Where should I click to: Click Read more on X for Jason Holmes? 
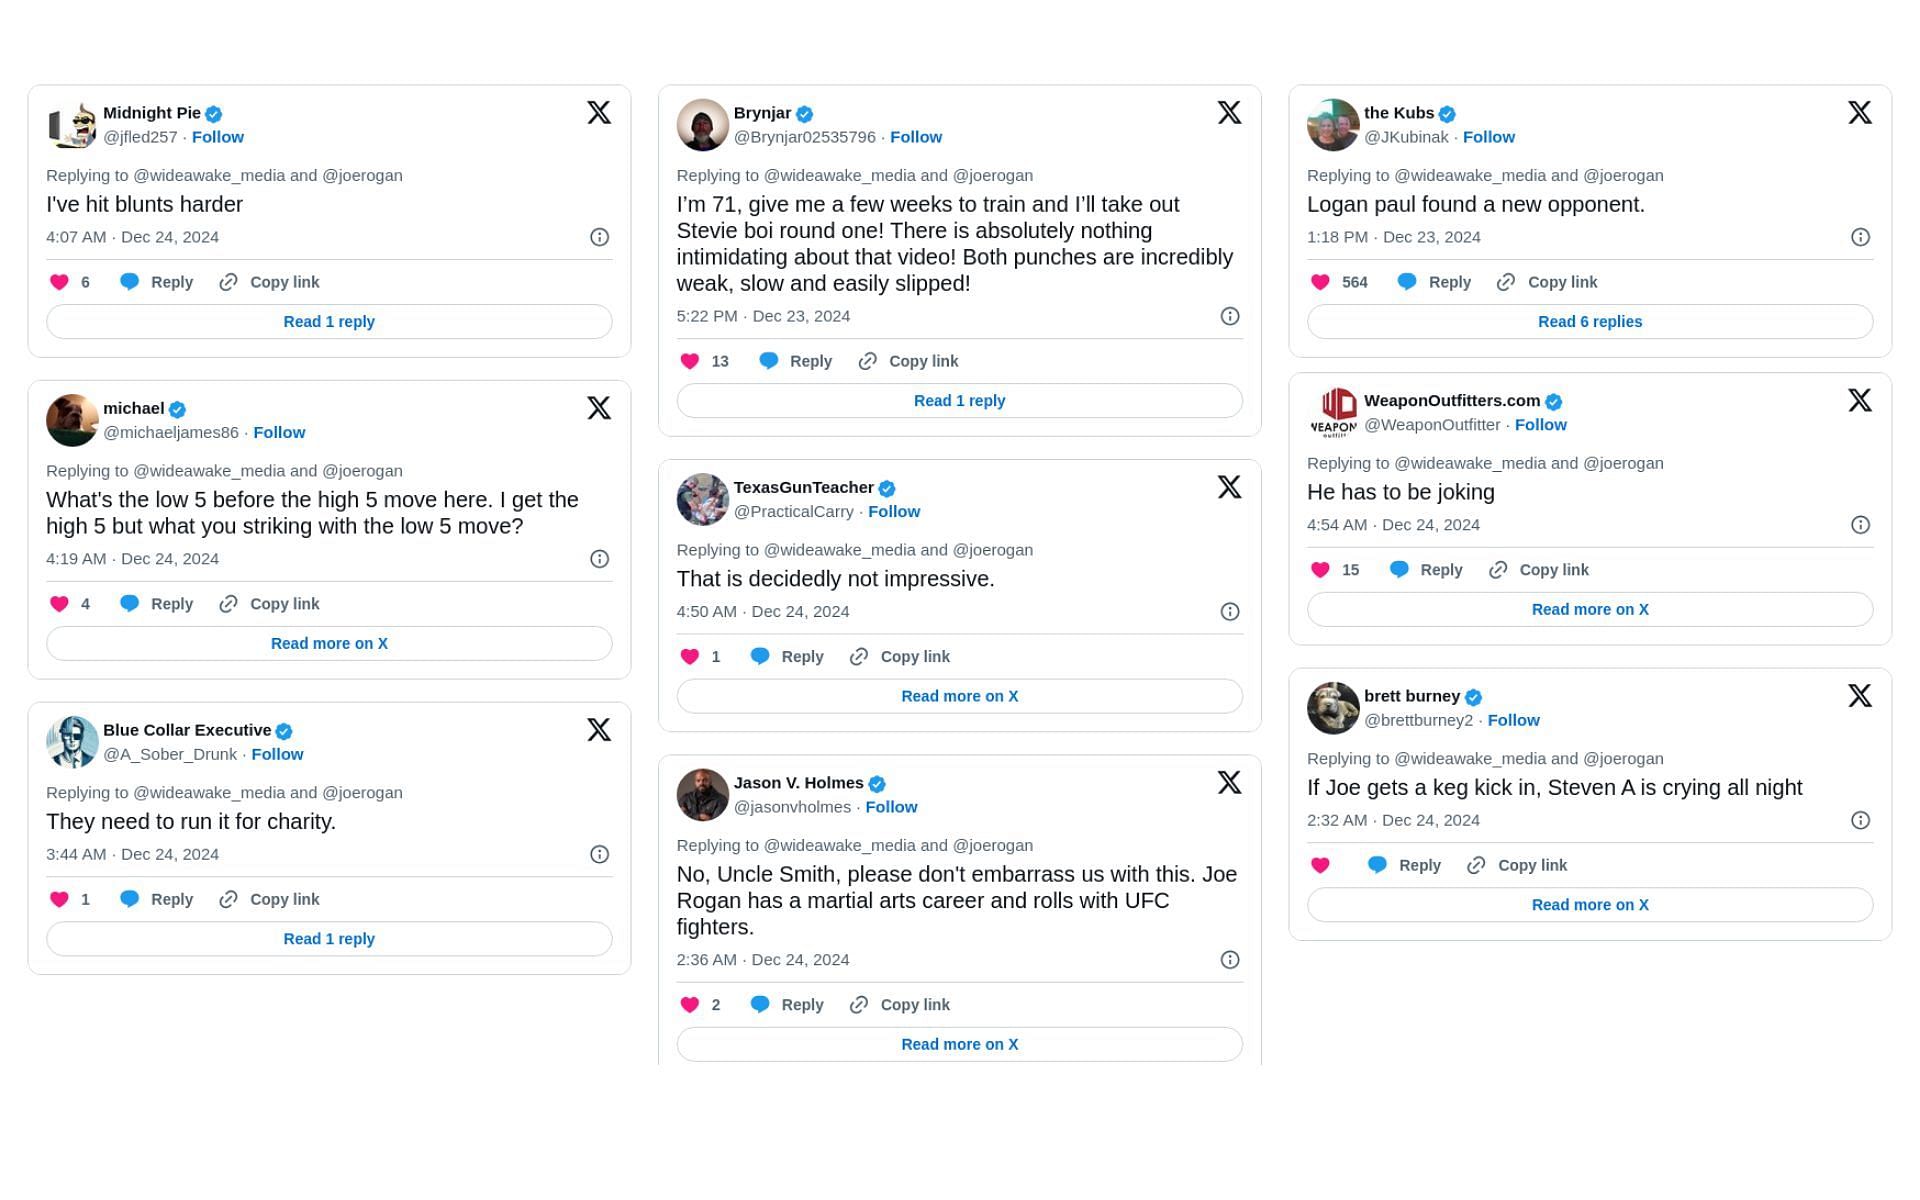coord(959,1042)
